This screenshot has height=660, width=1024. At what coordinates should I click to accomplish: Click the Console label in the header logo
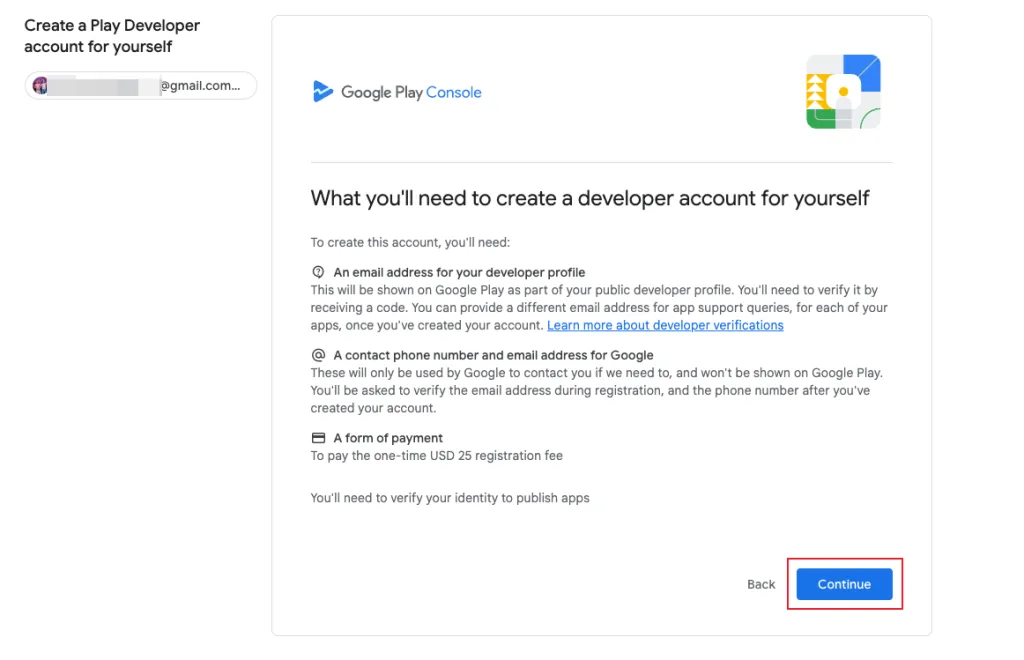[454, 91]
